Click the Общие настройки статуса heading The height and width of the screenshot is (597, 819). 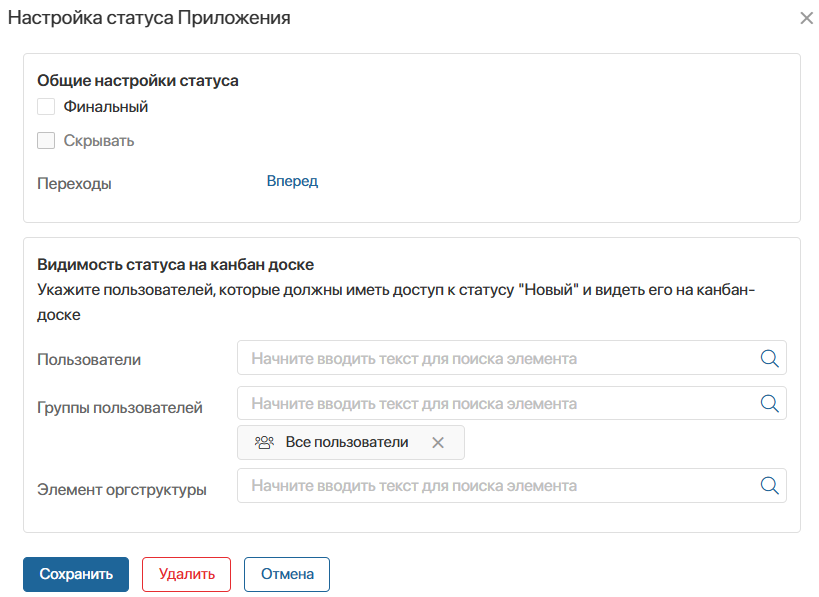[138, 80]
